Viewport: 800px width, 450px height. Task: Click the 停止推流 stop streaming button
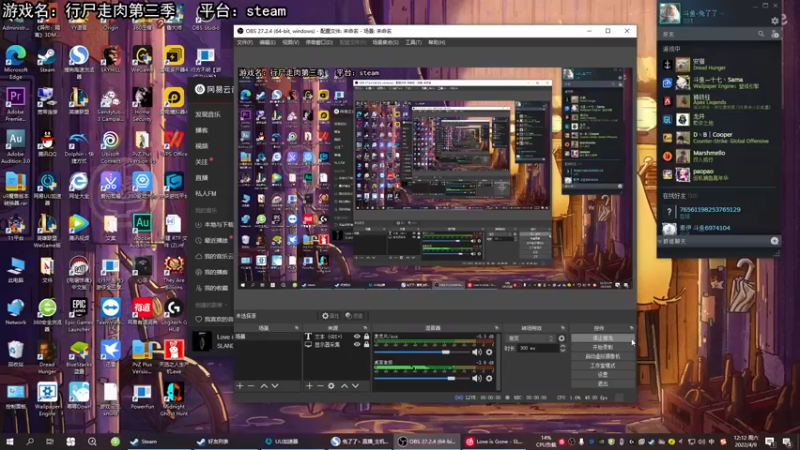tap(603, 338)
